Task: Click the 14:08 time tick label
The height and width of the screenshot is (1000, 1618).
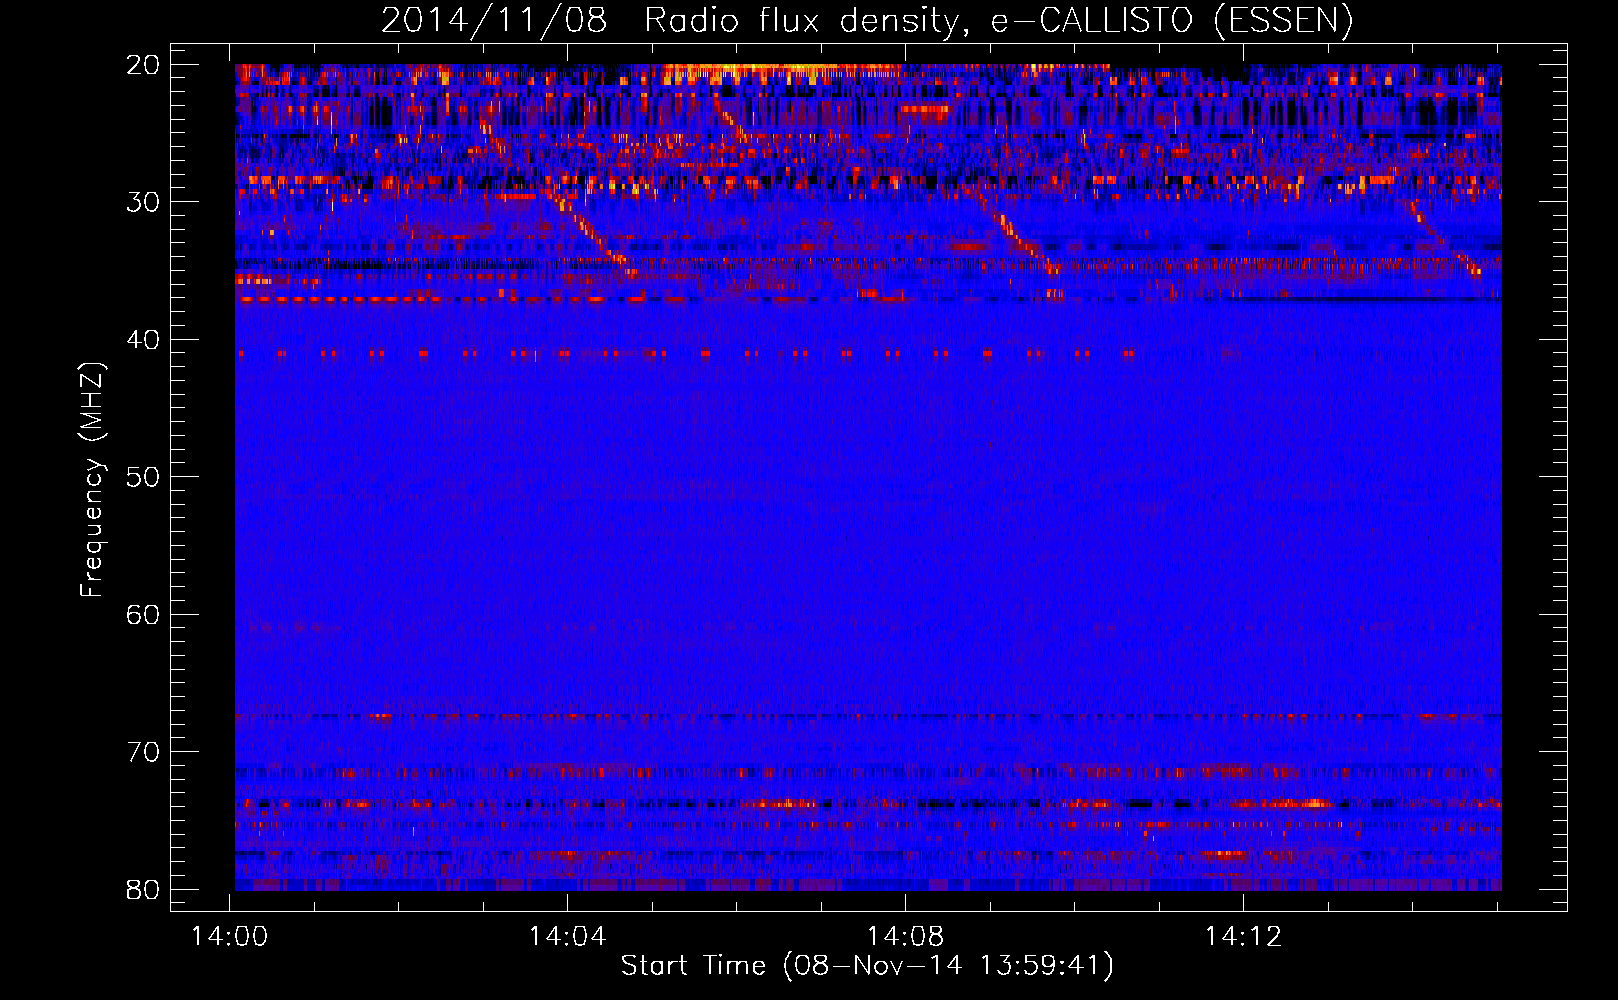Action: [906, 937]
